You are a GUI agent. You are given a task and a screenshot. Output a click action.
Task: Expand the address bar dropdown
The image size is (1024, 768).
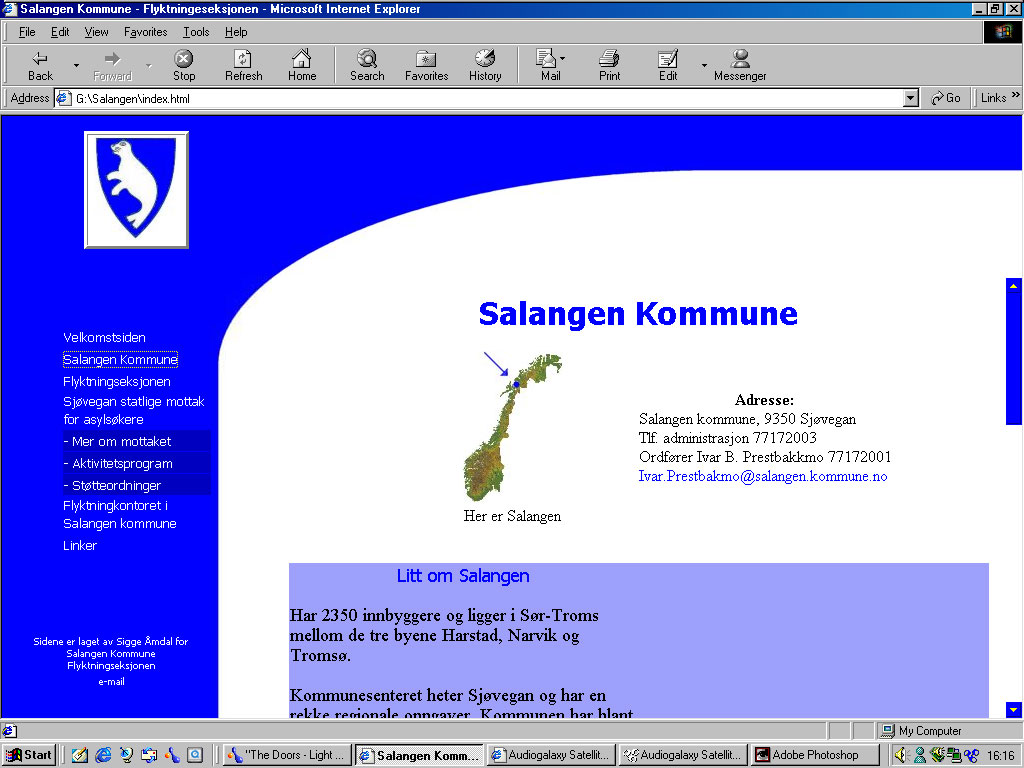[x=910, y=98]
